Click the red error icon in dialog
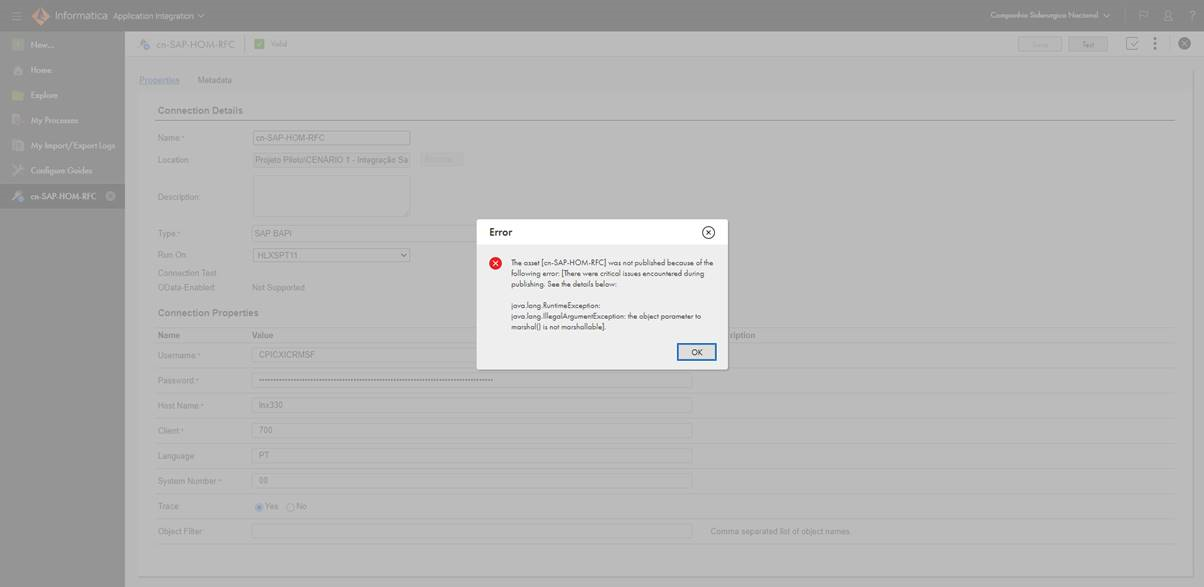 coord(495,263)
